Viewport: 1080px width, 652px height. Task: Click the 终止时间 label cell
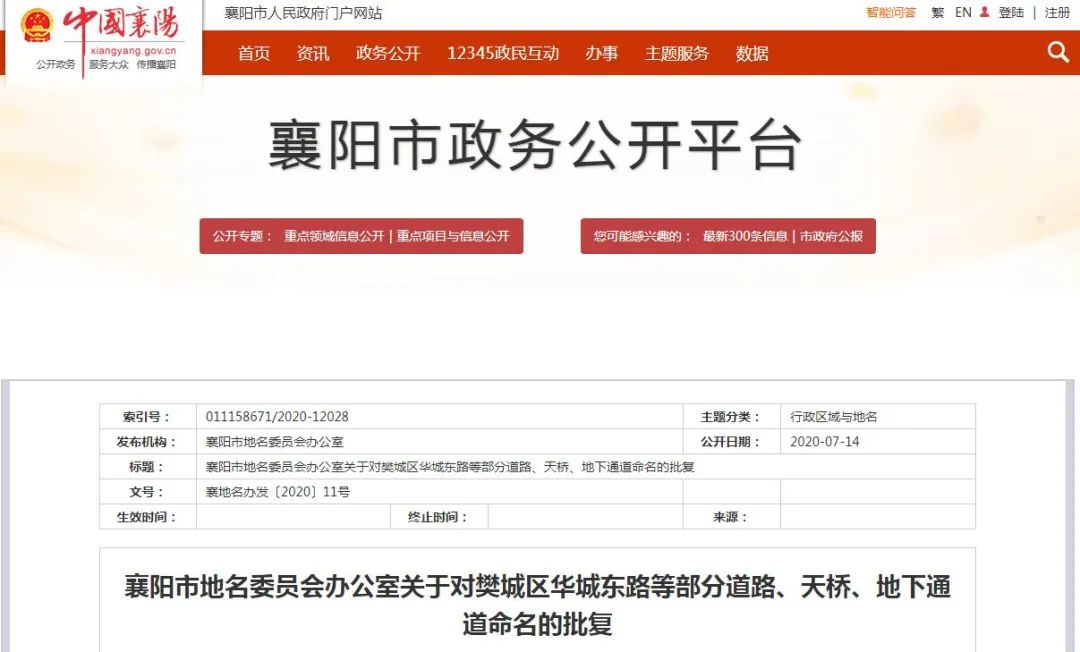tap(439, 517)
